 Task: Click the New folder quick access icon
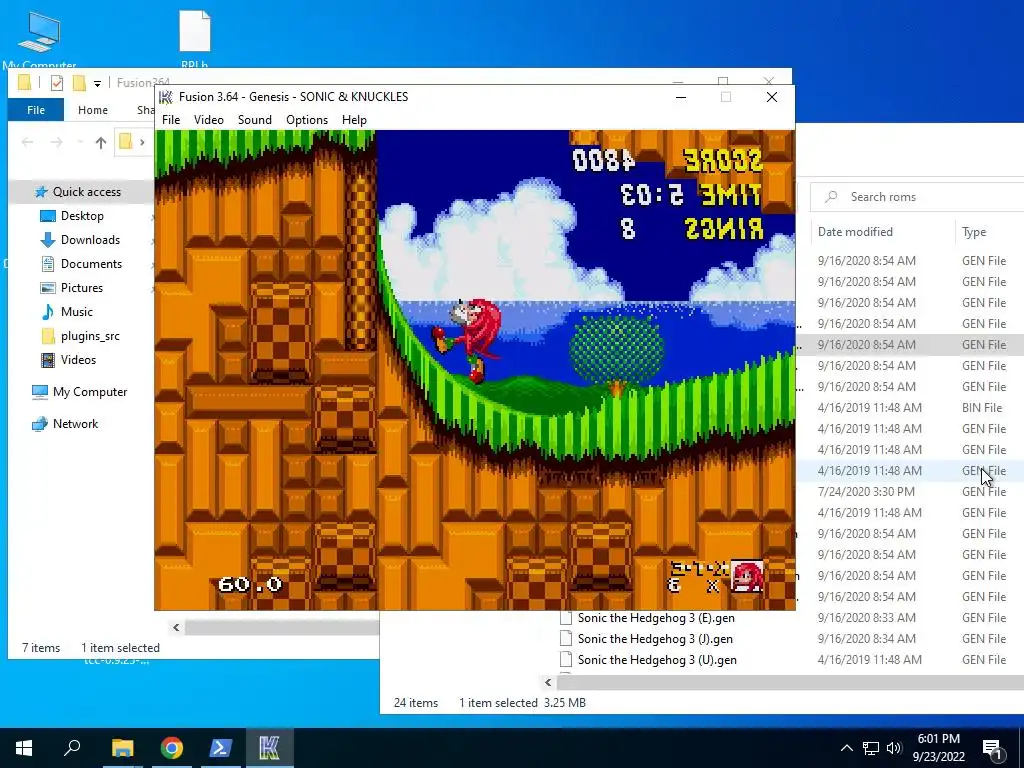pyautogui.click(x=79, y=83)
